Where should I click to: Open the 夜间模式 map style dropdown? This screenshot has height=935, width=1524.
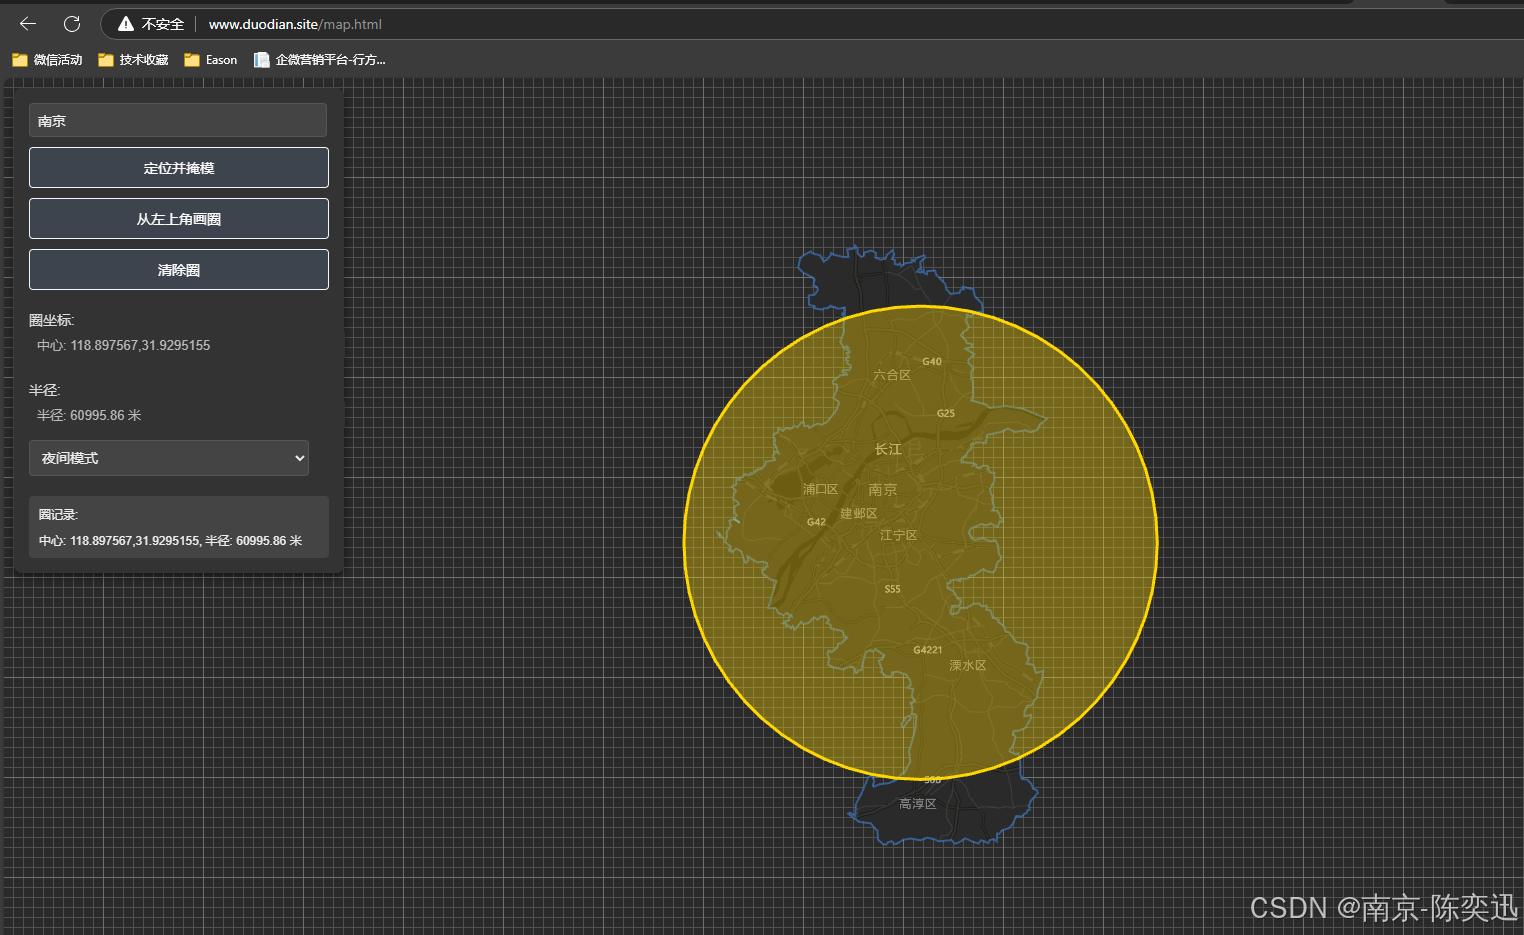[169, 458]
